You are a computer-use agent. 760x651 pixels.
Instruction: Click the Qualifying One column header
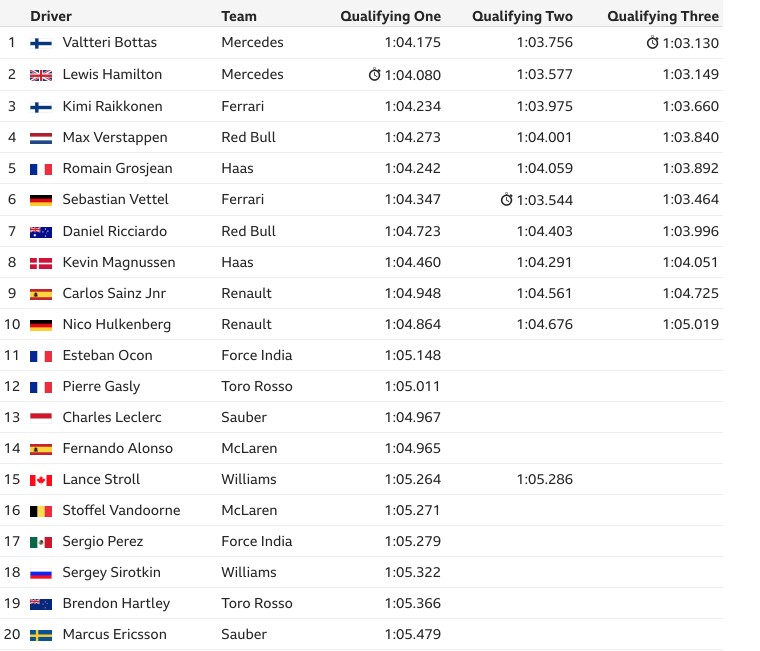[x=391, y=16]
